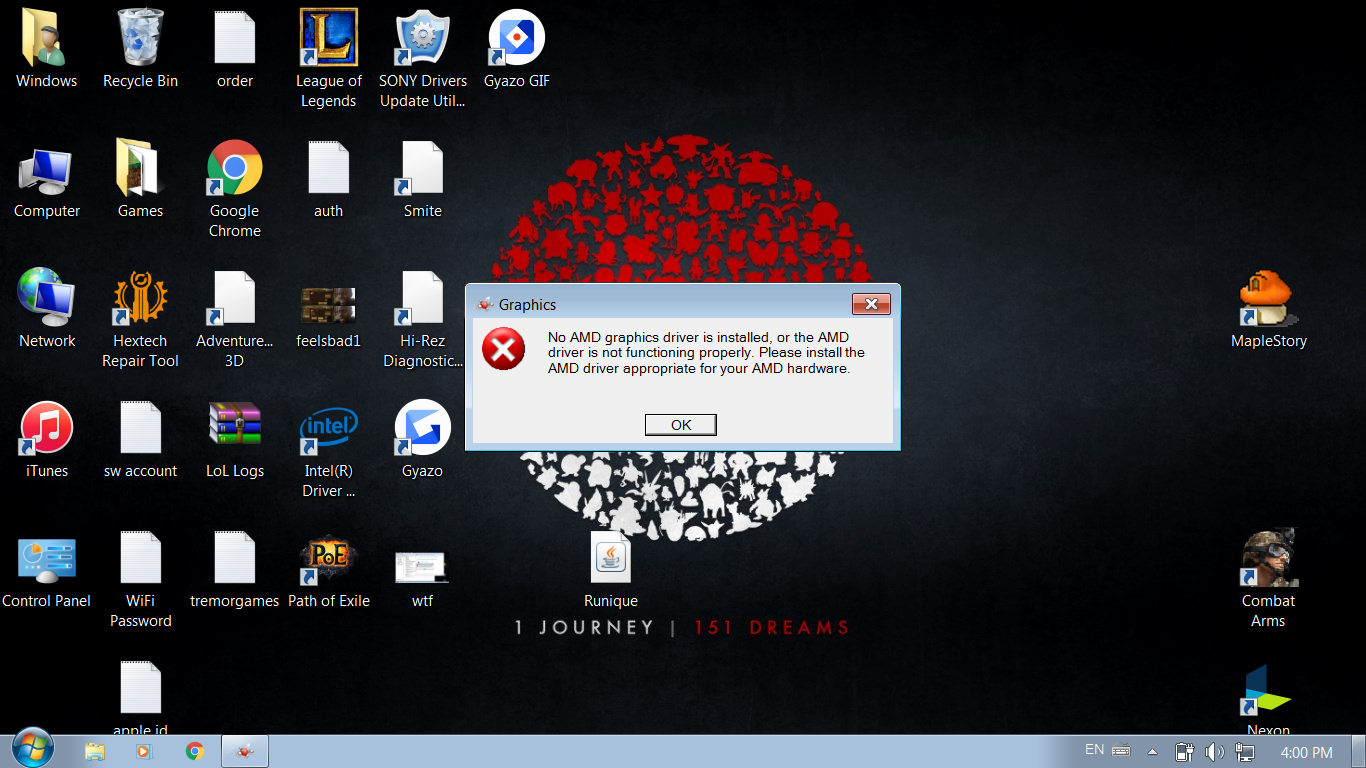Open the volume speaker tray icon
This screenshot has width=1366, height=768.
(1214, 752)
